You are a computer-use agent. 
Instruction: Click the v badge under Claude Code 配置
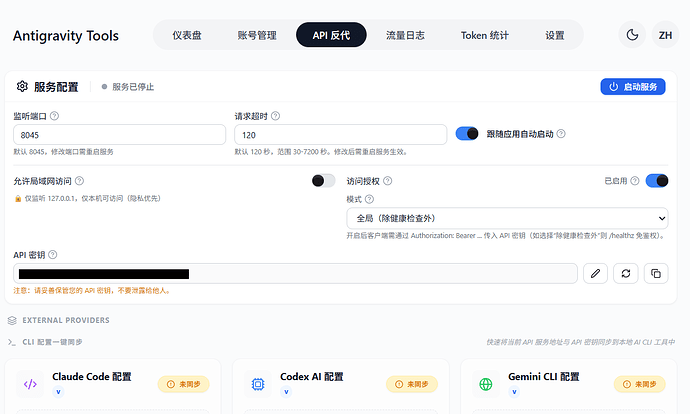[58, 392]
